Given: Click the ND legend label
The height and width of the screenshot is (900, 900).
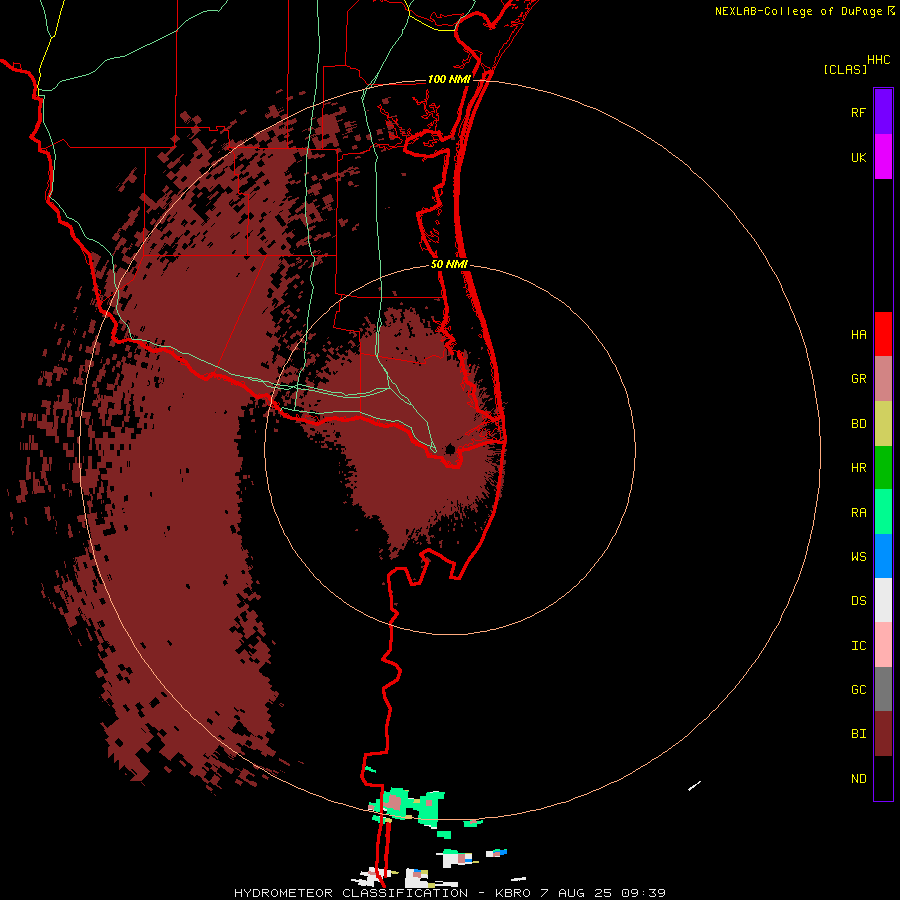Looking at the screenshot, I should [858, 779].
